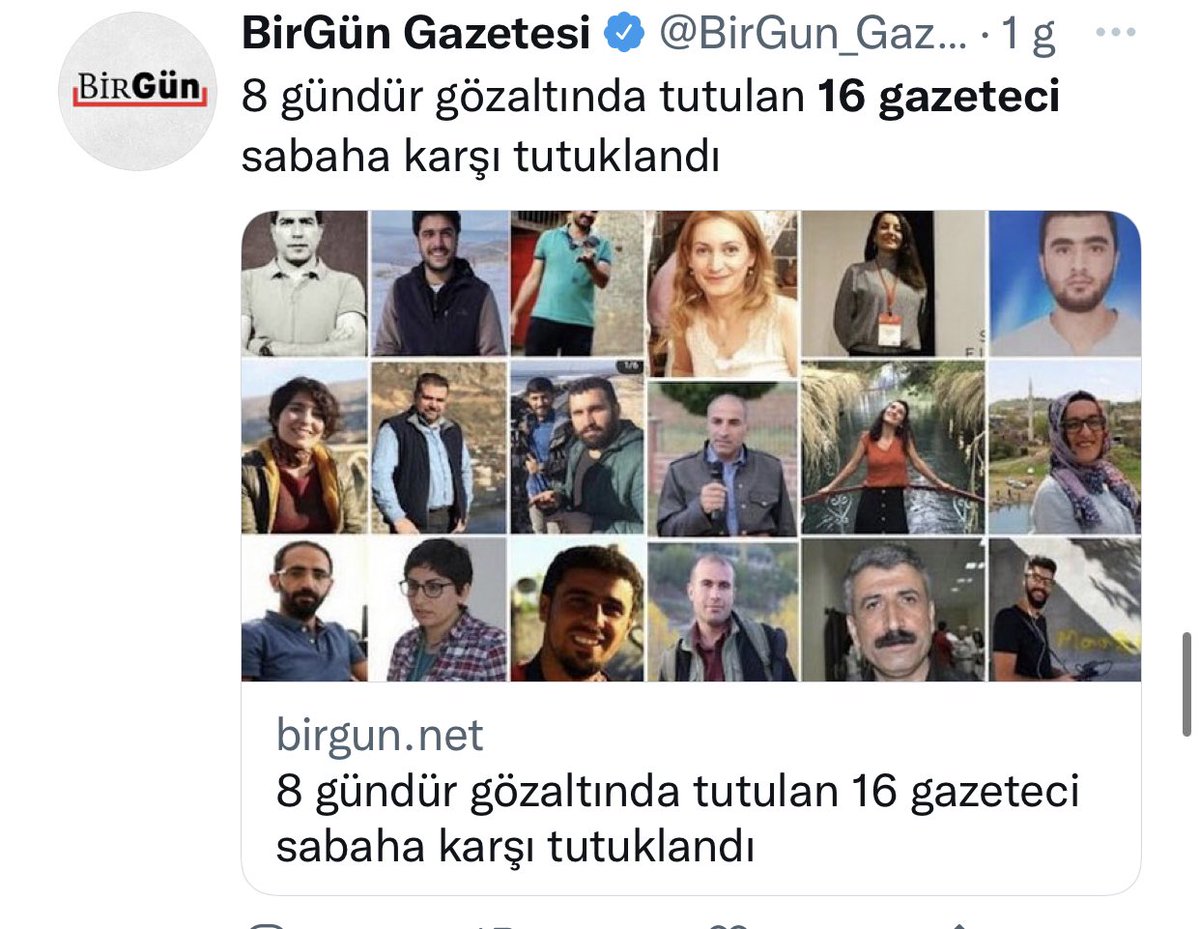Open photo of woman in orange top on bridge

[x=893, y=447]
